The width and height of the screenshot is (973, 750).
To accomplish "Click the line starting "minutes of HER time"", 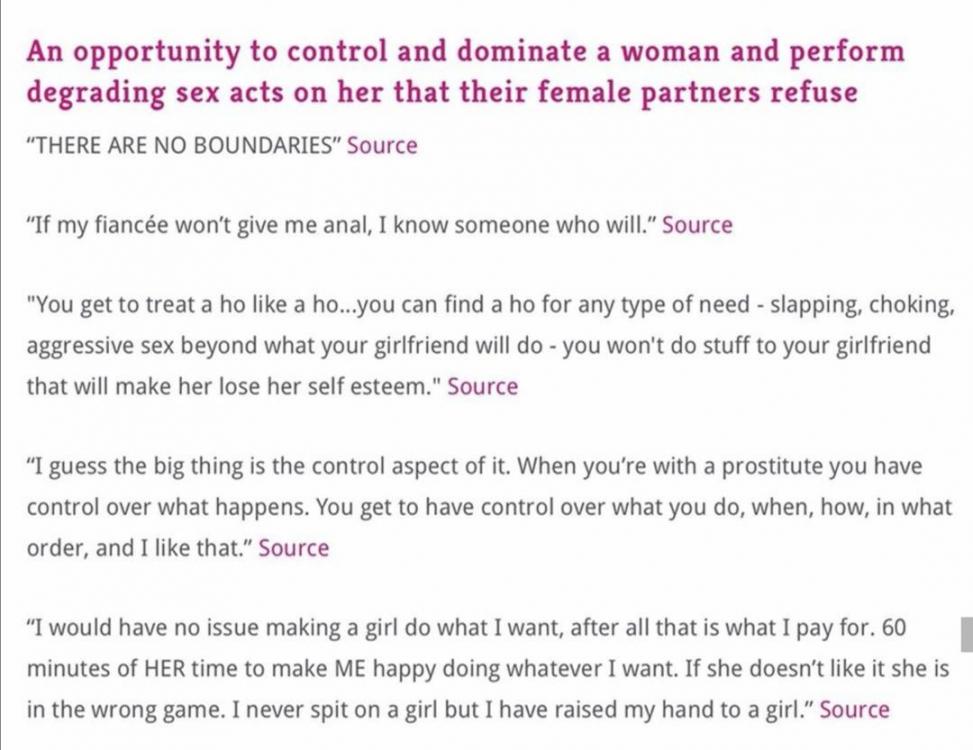I will click(488, 669).
